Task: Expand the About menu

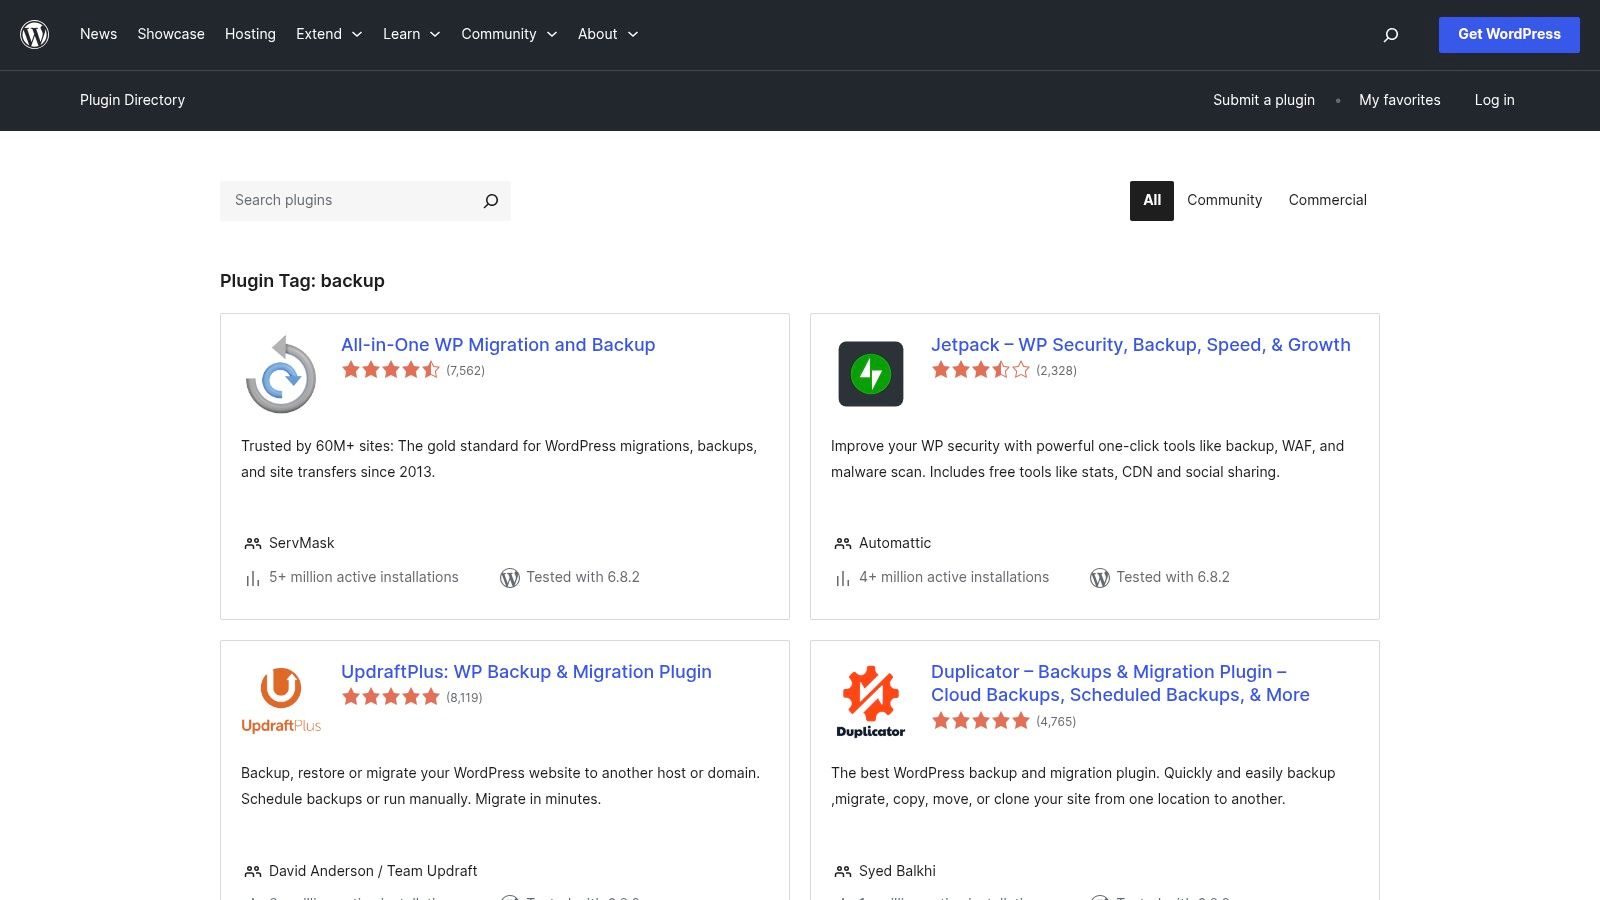Action: pos(608,34)
